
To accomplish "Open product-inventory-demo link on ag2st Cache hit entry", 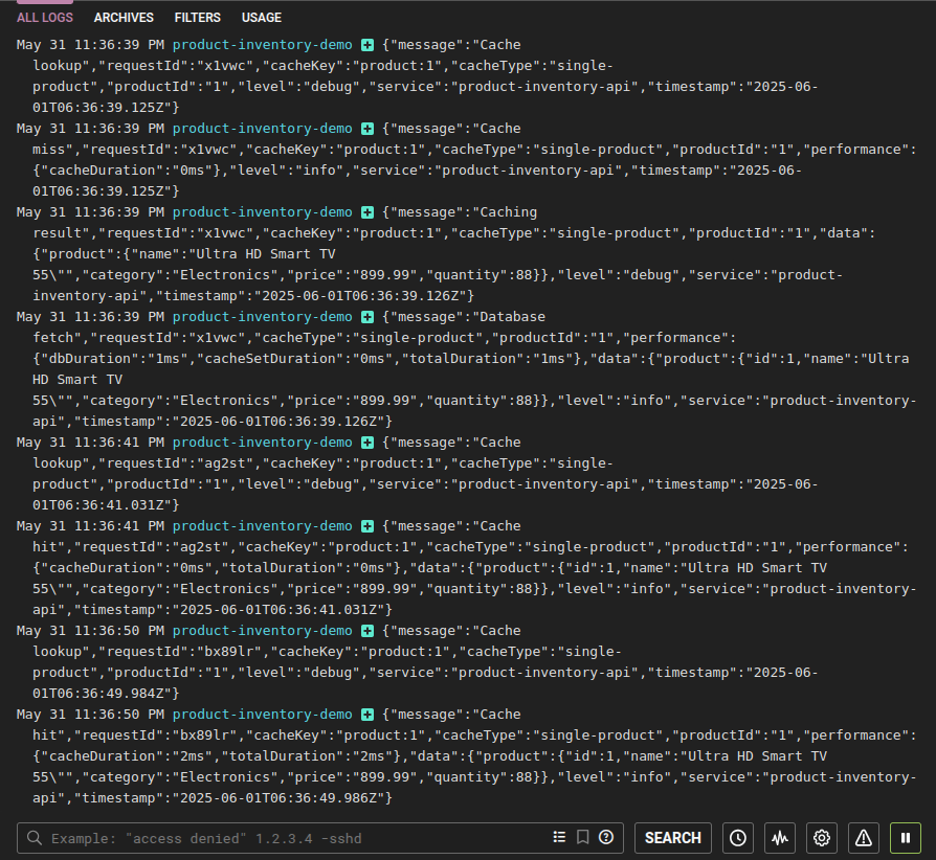I will click(x=263, y=526).
